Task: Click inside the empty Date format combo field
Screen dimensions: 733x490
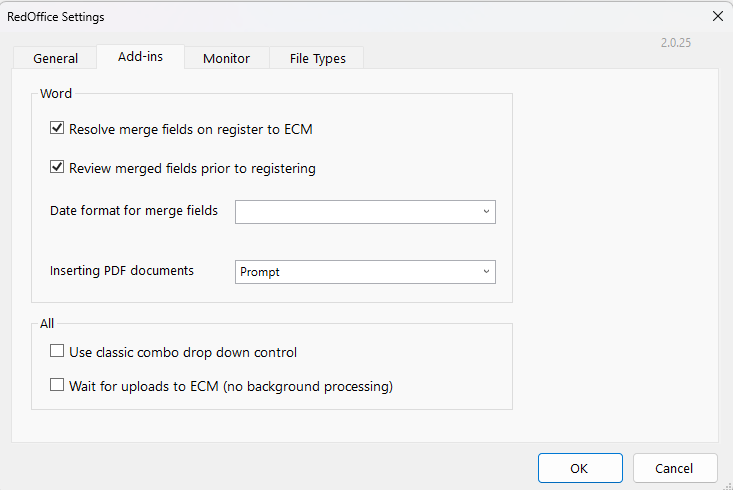Action: click(x=357, y=212)
